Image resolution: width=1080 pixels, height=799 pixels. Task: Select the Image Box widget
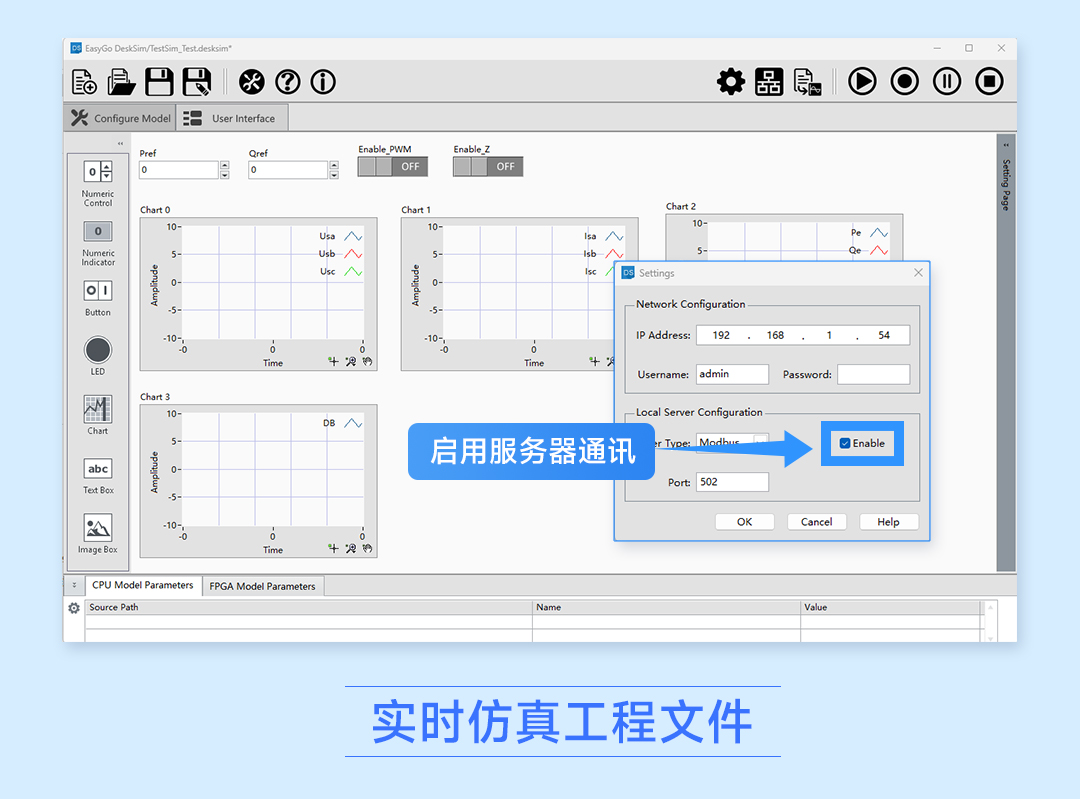pos(98,534)
